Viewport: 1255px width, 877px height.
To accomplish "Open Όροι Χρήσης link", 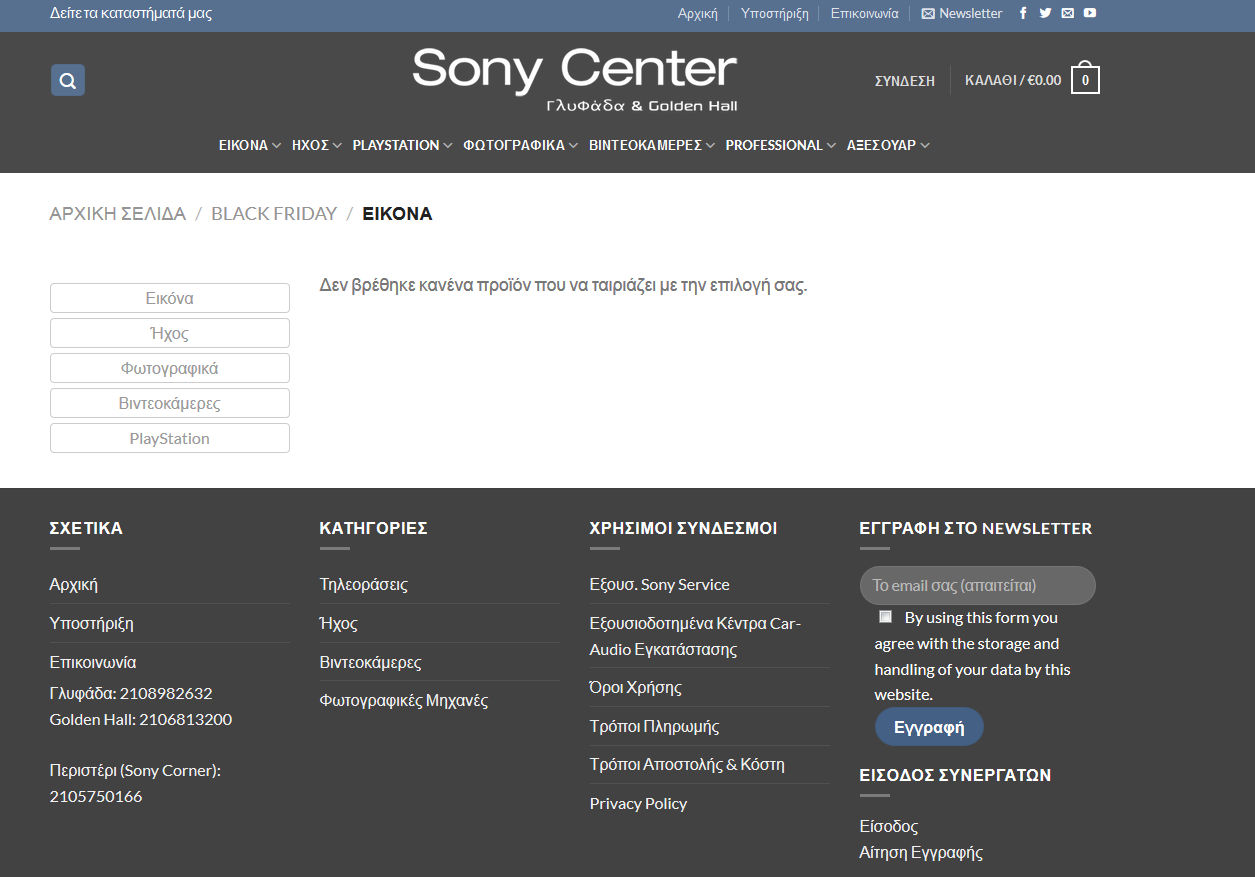I will pyautogui.click(x=636, y=687).
